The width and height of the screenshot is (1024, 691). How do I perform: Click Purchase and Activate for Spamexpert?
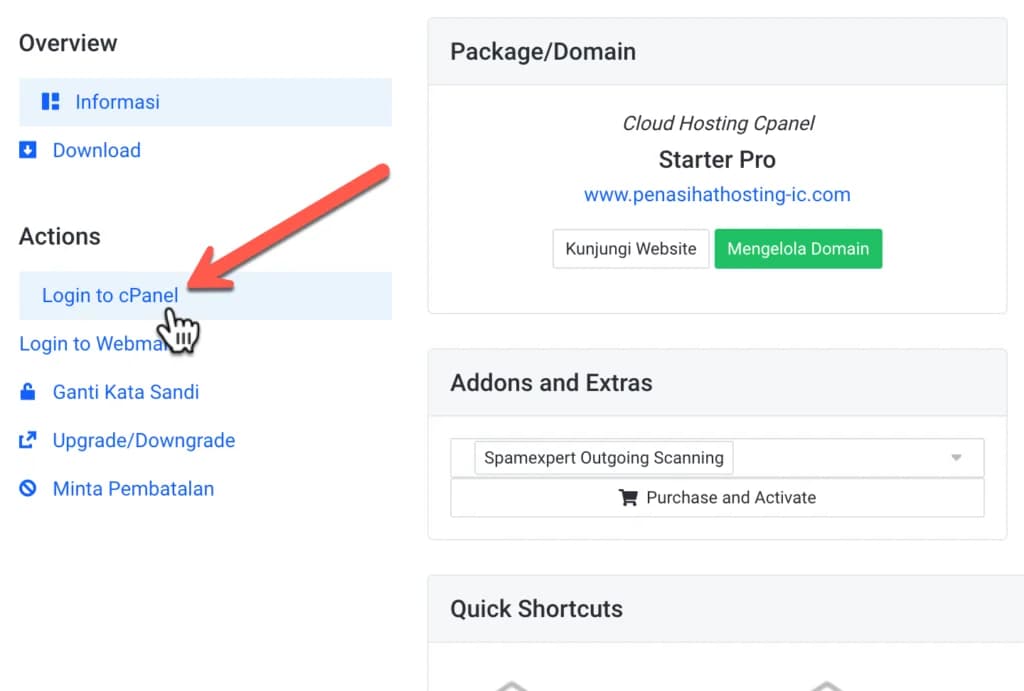pyautogui.click(x=717, y=497)
